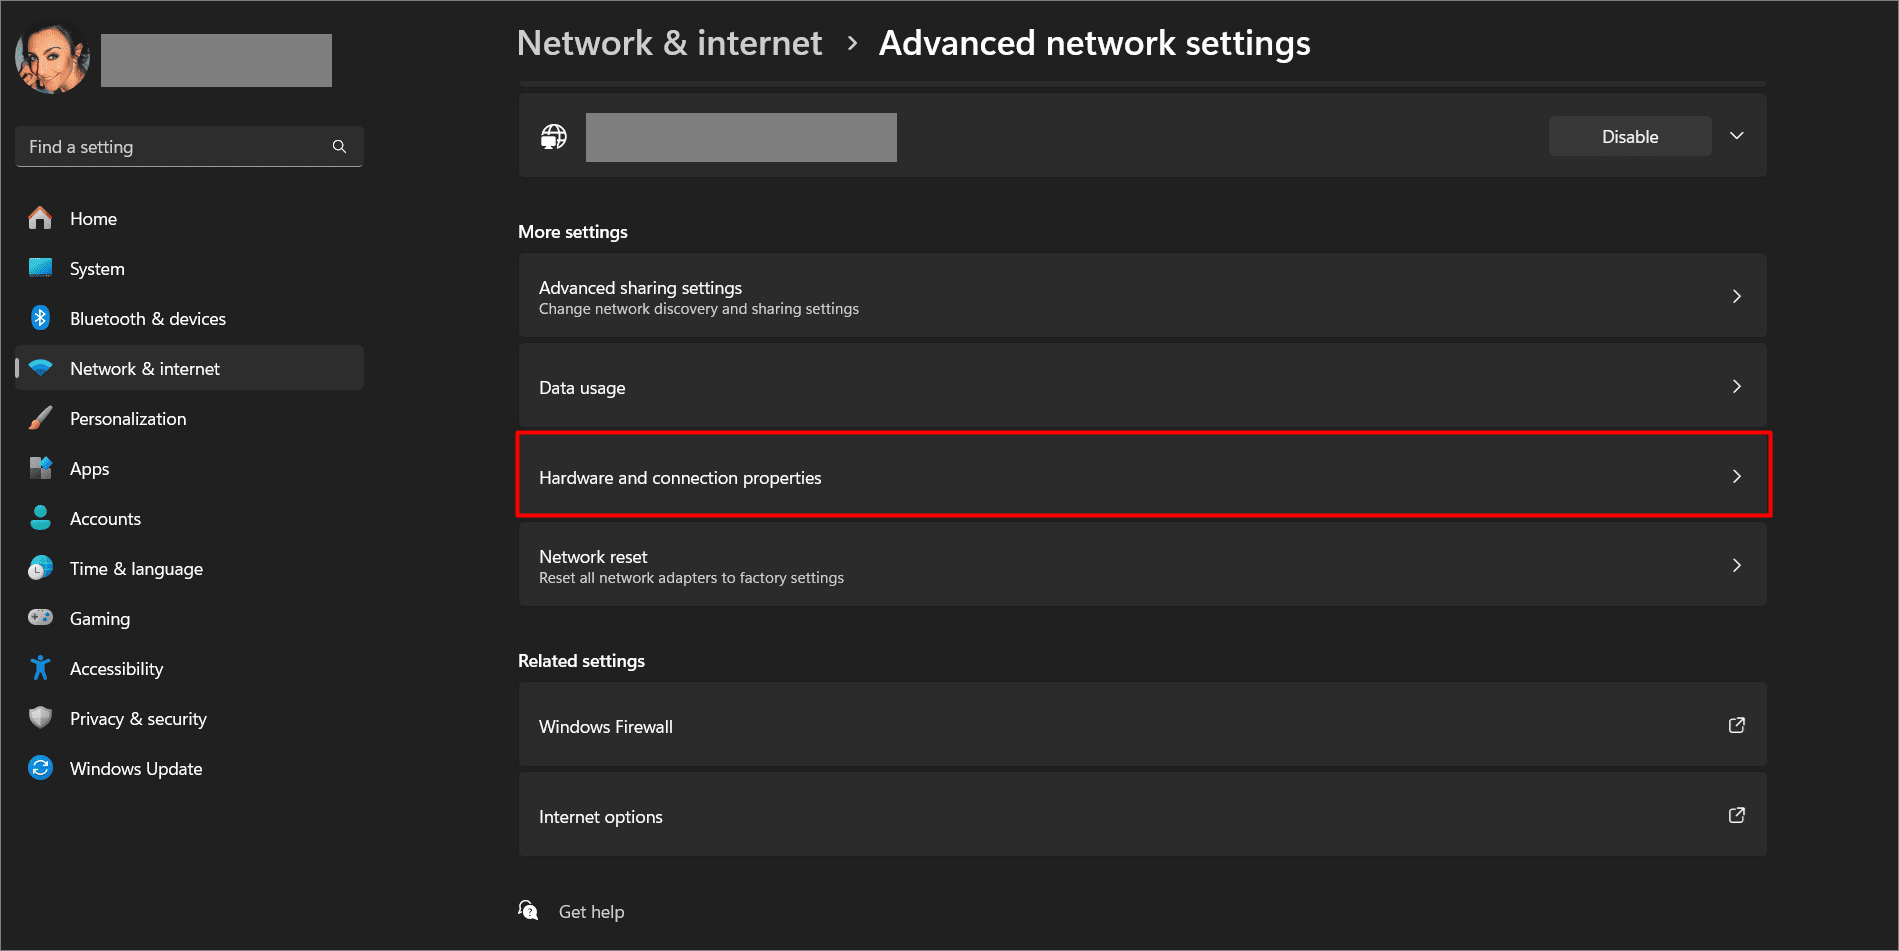Open Bluetooth & devices via its icon
Viewport: 1899px width, 951px height.
click(x=40, y=318)
